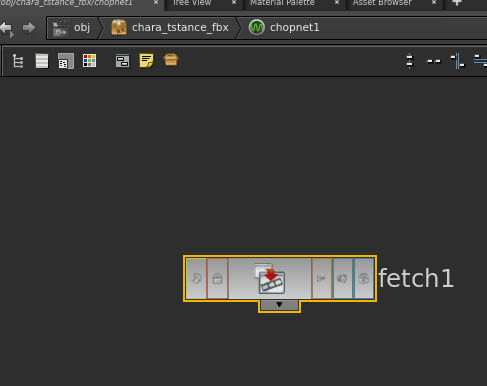Create a network box
Image resolution: width=487 pixels, height=386 pixels.
coord(122,61)
